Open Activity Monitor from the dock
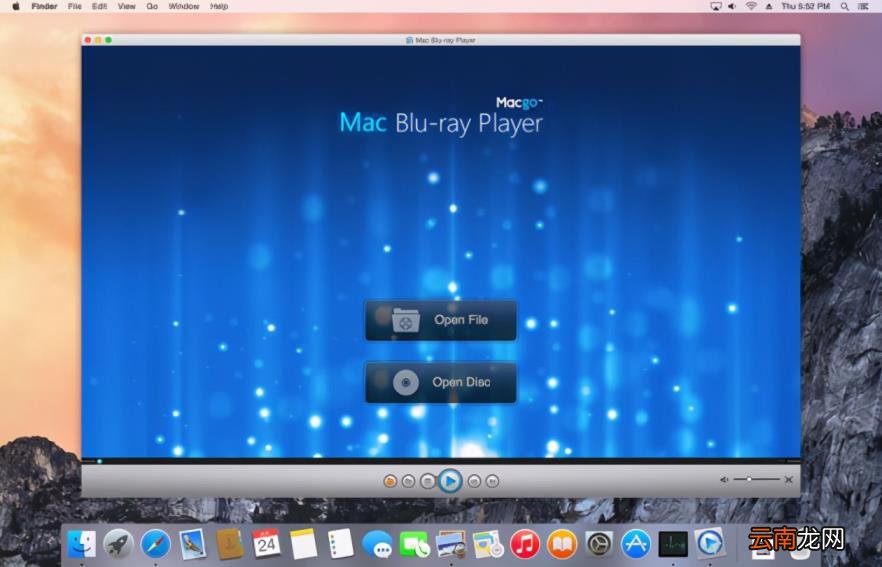Screen dimensions: 882x567 [673, 544]
